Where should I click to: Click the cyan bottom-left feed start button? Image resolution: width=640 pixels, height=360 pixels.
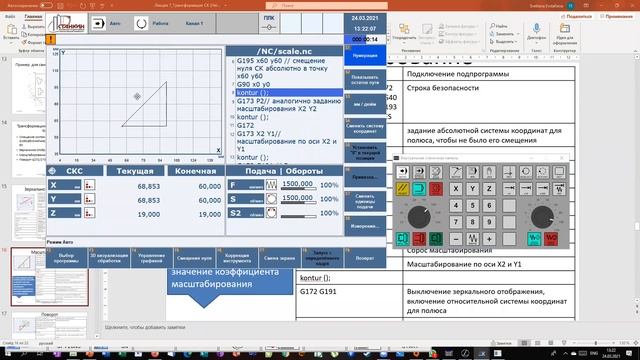pyautogui.click(x=402, y=239)
